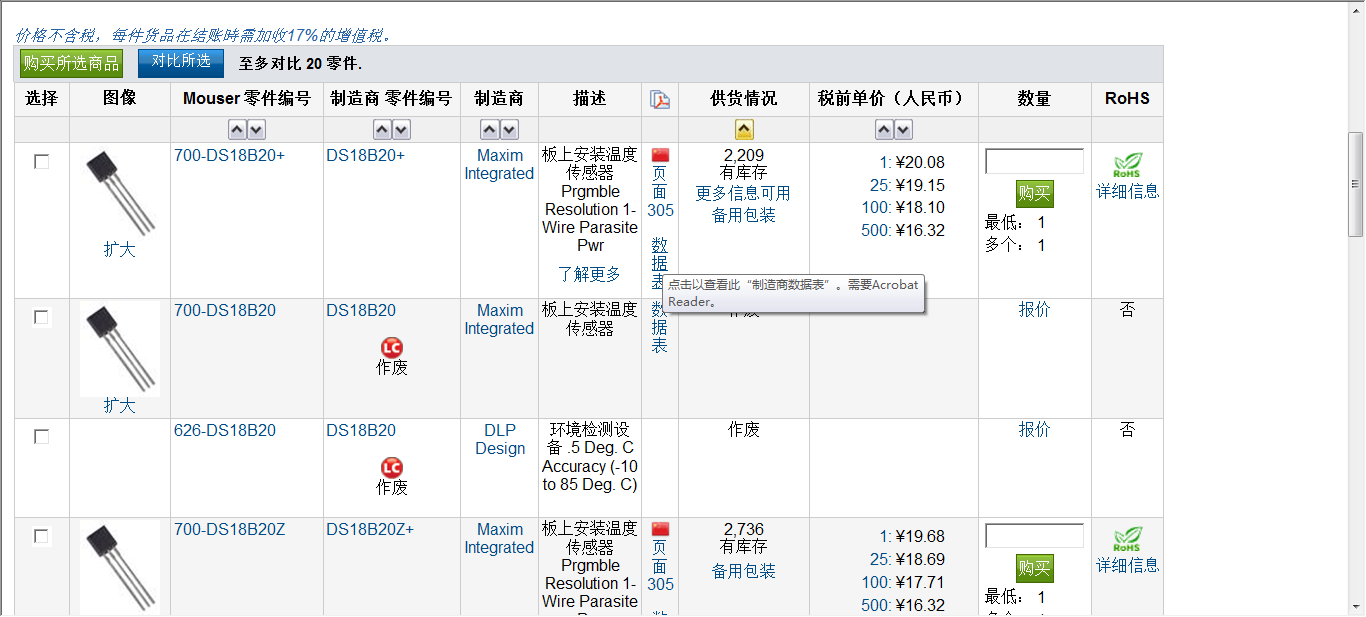Open the DS18B20+ manufacturer part link
This screenshot has width=1366, height=617.
pos(366,155)
